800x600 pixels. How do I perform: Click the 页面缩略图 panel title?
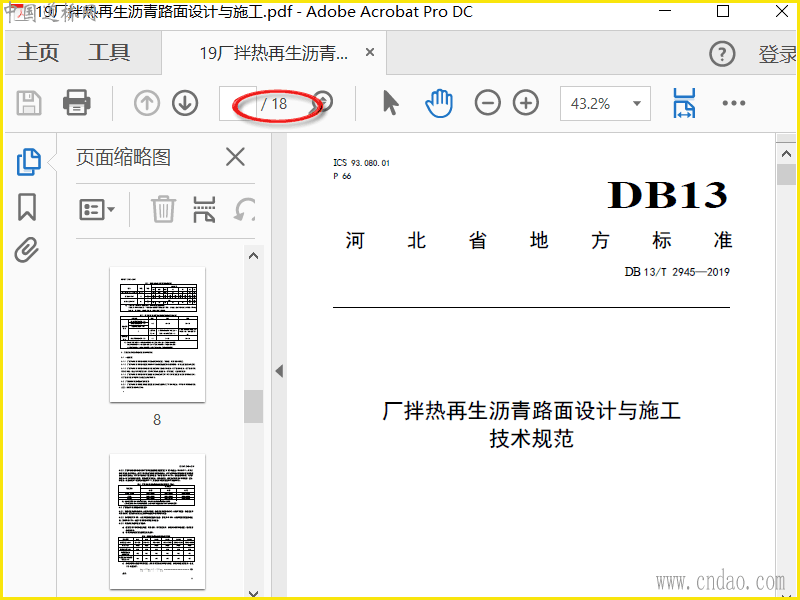[123, 157]
